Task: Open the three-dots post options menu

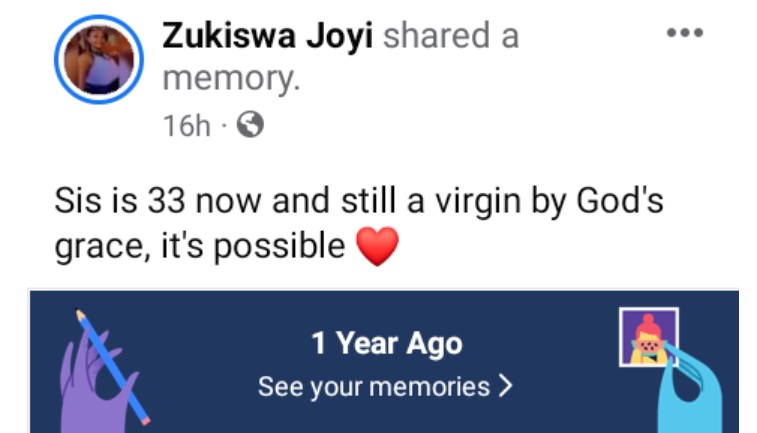Action: [685, 33]
